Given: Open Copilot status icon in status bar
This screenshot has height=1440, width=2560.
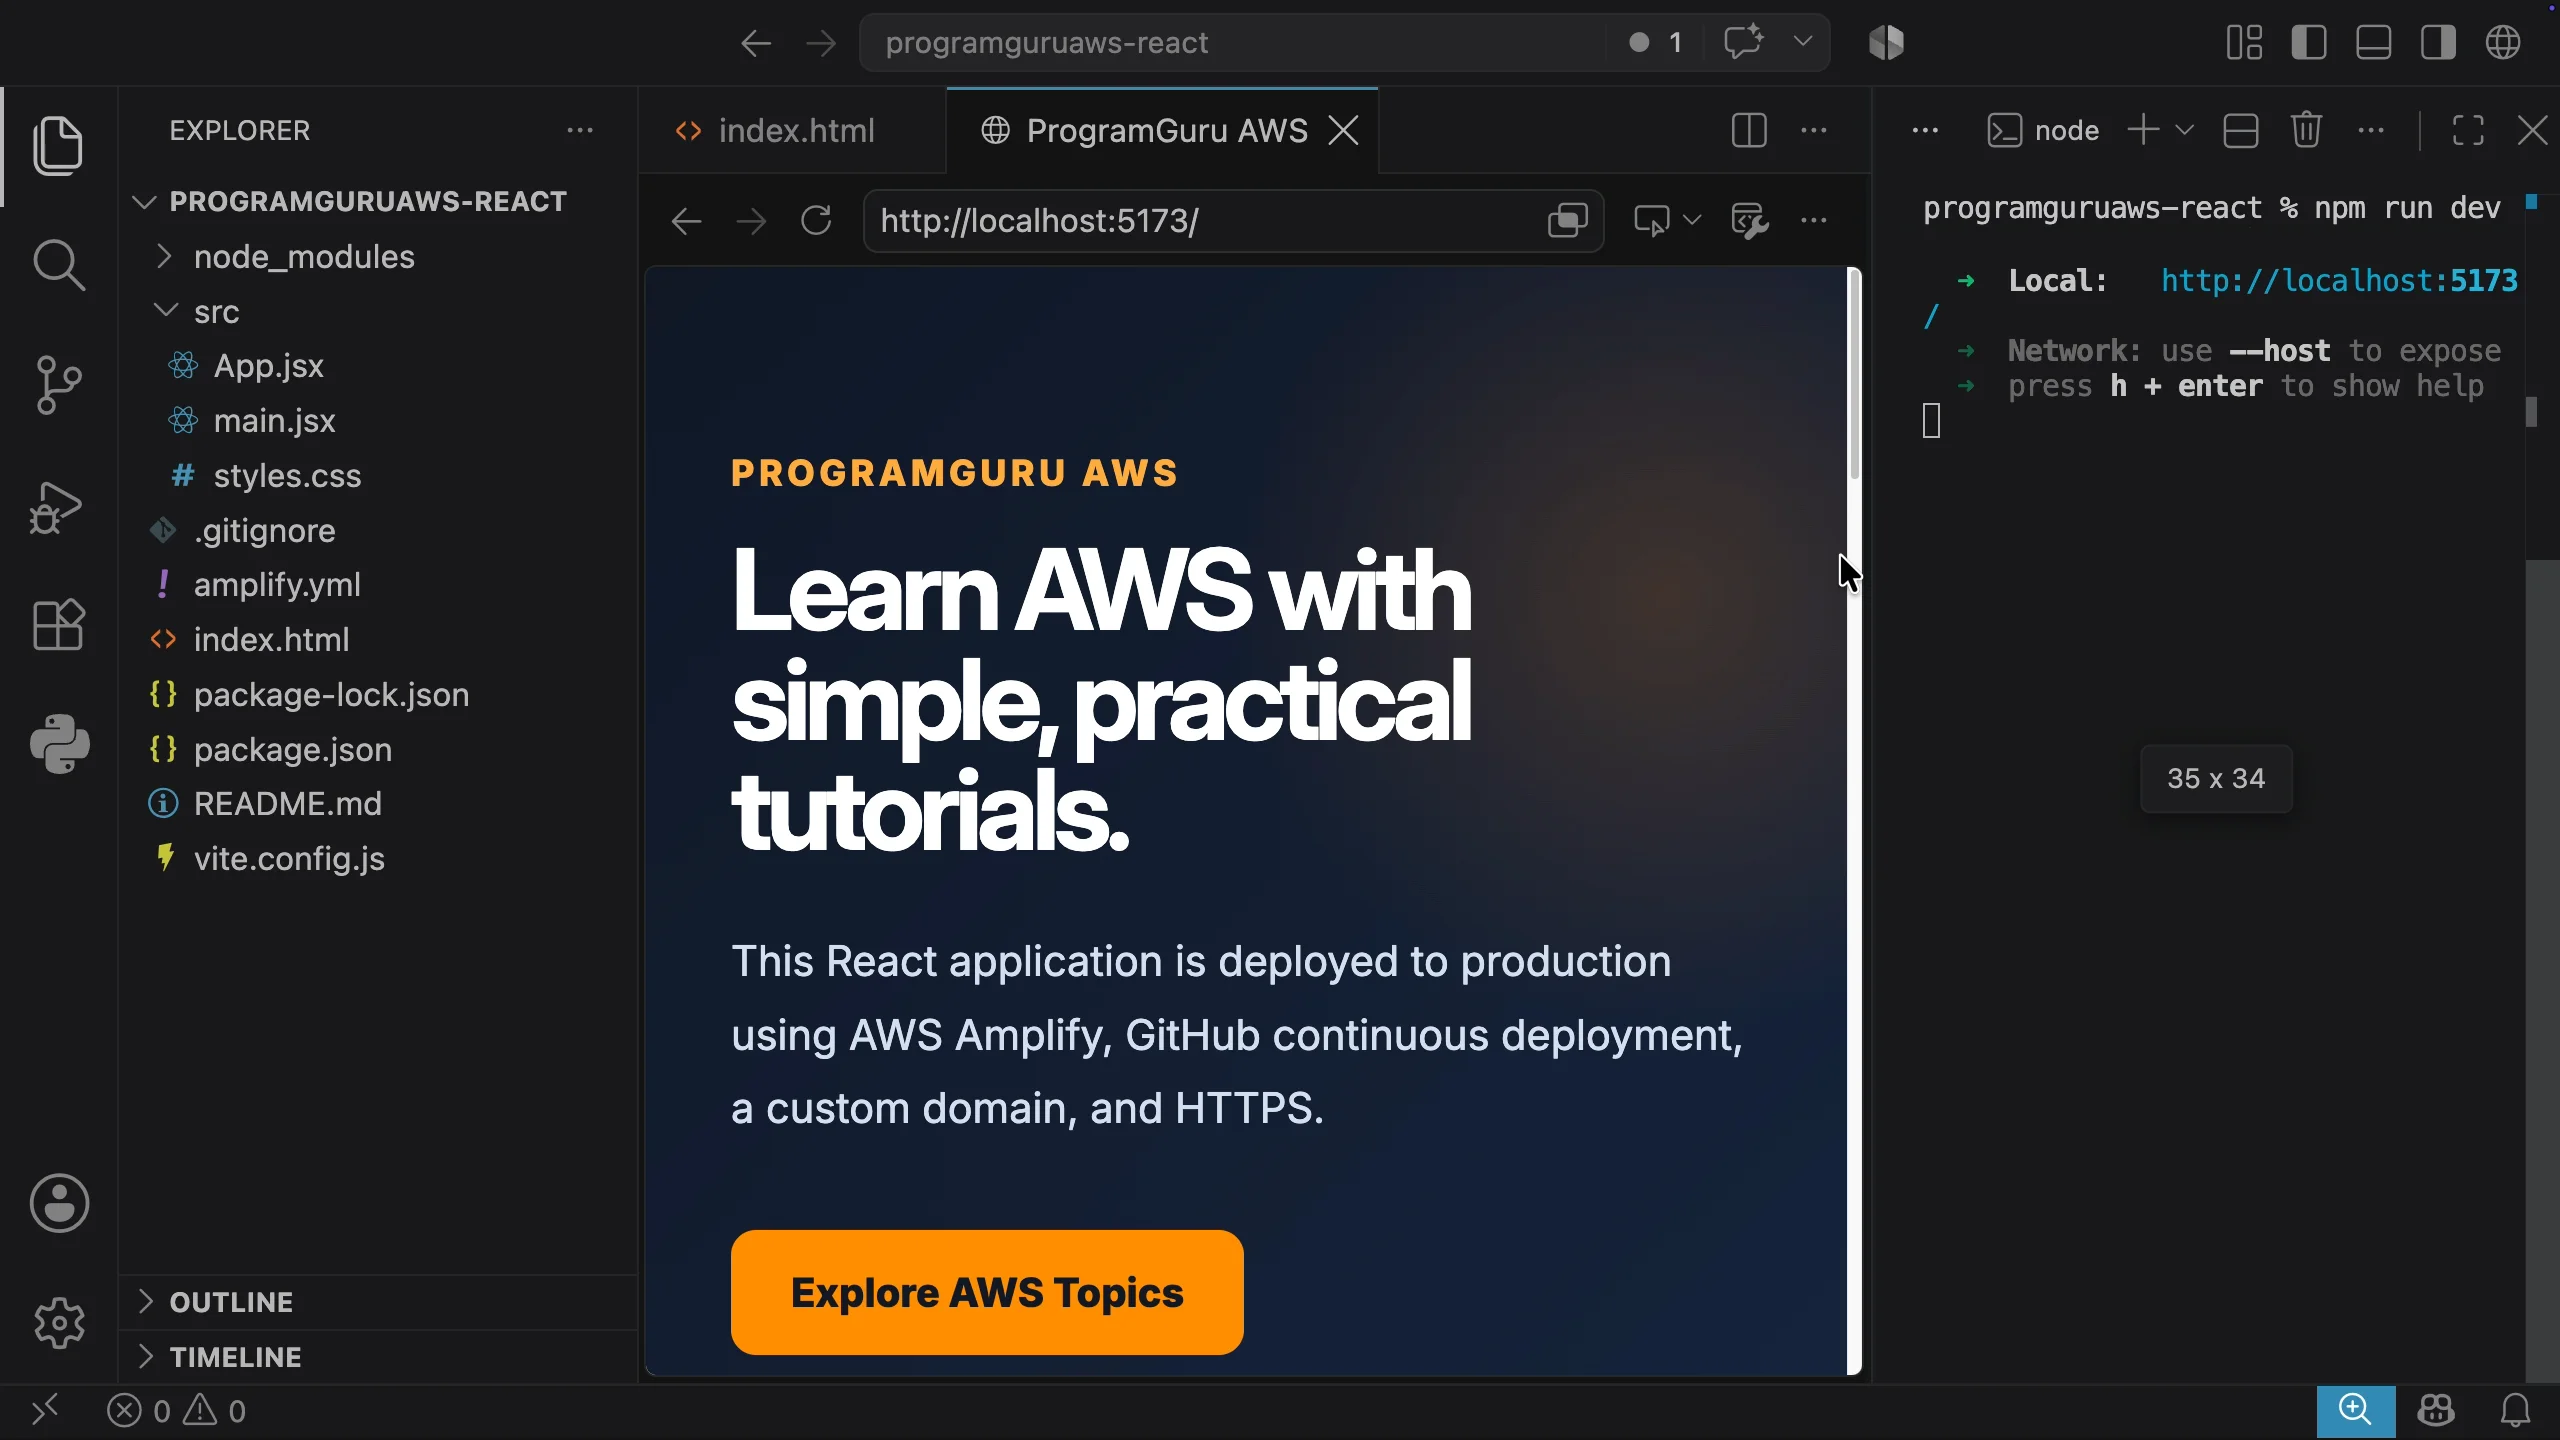Looking at the screenshot, I should 2436,1411.
